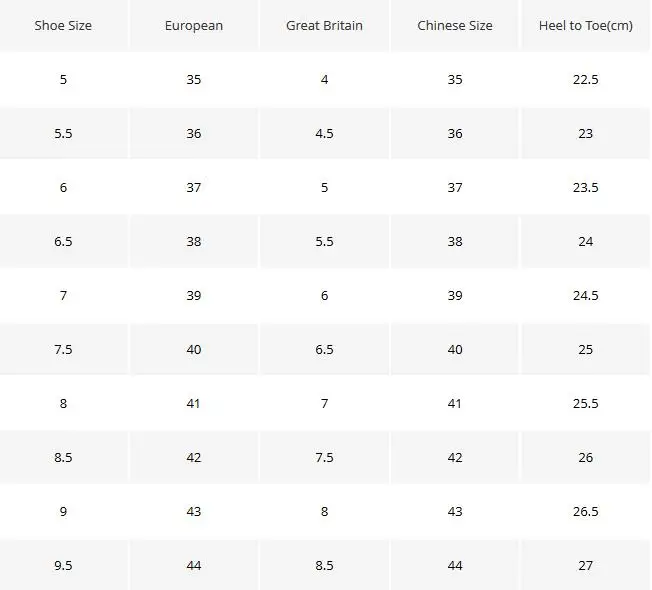Click the shoe size 5.5 cell

tap(63, 133)
